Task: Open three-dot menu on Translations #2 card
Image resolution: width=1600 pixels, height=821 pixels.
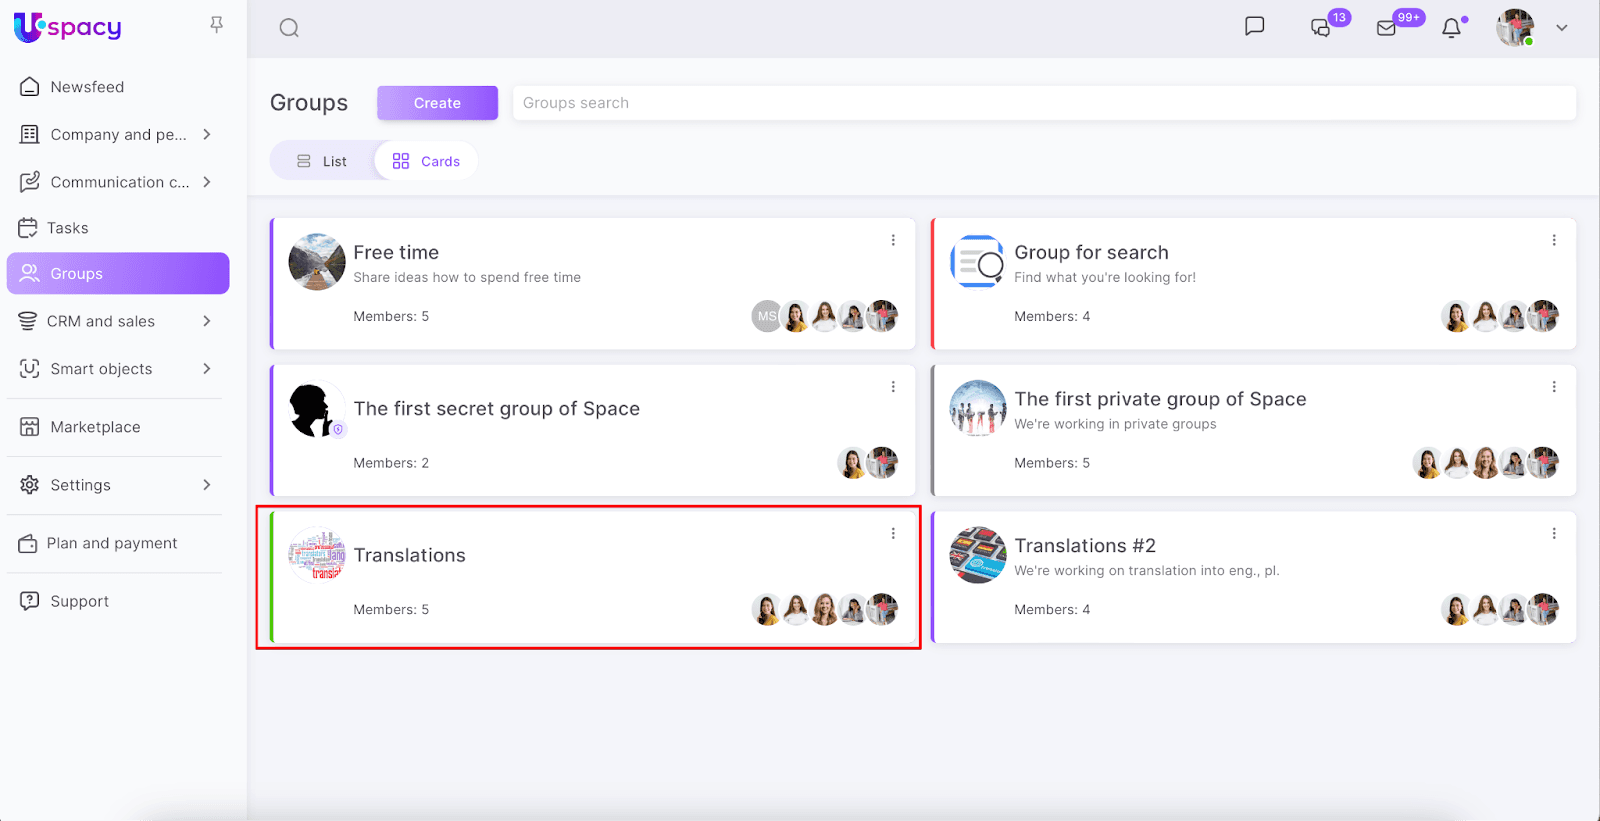Action: 1554,534
